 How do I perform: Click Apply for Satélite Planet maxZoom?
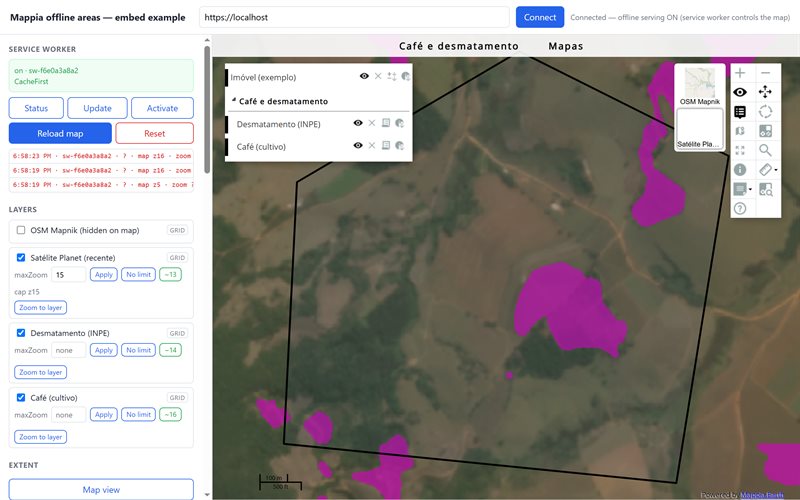click(104, 274)
